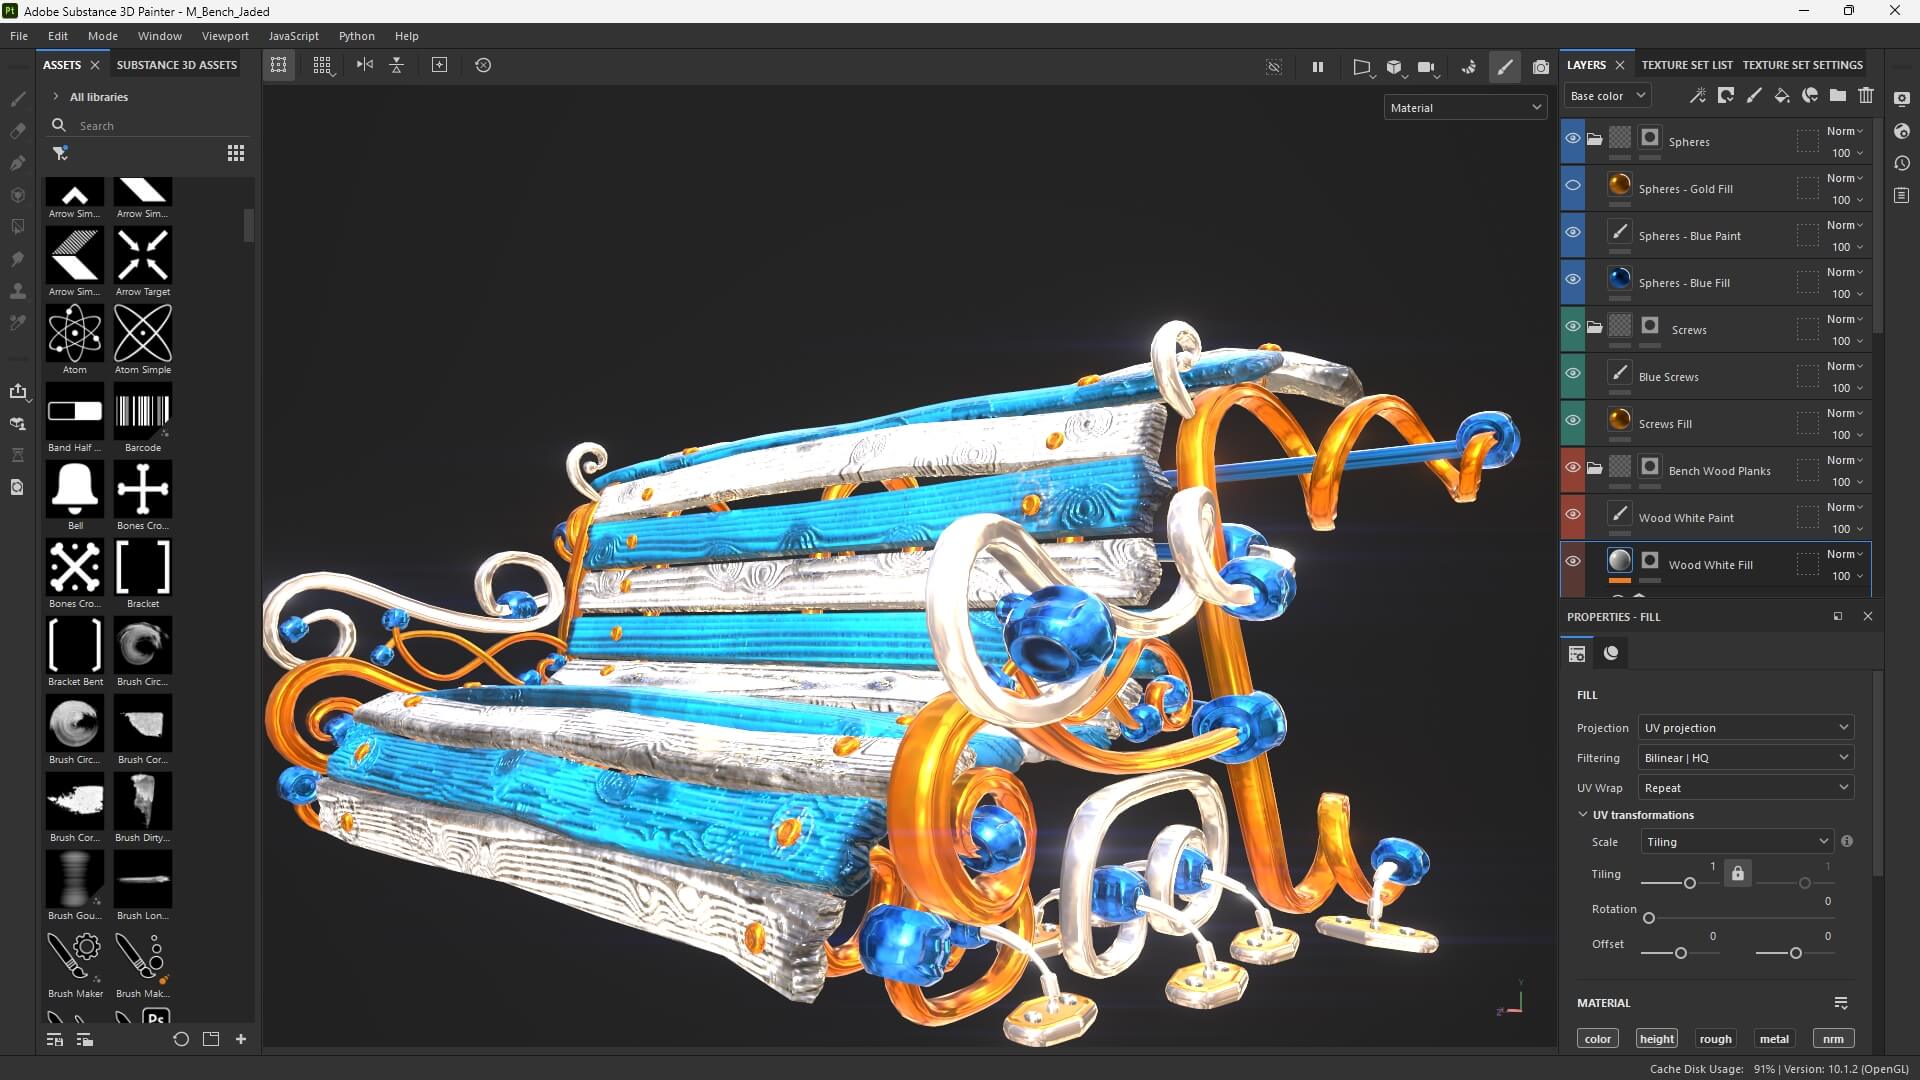The image size is (1920, 1080).
Task: Add a folder in the Layers panel
Action: [1838, 96]
